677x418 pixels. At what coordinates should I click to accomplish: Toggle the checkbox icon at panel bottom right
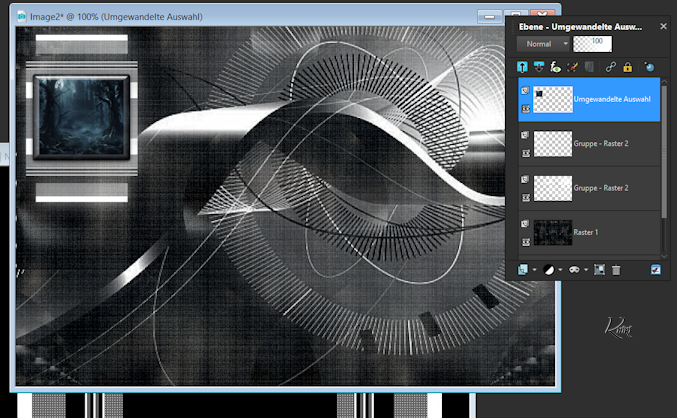[x=656, y=269]
